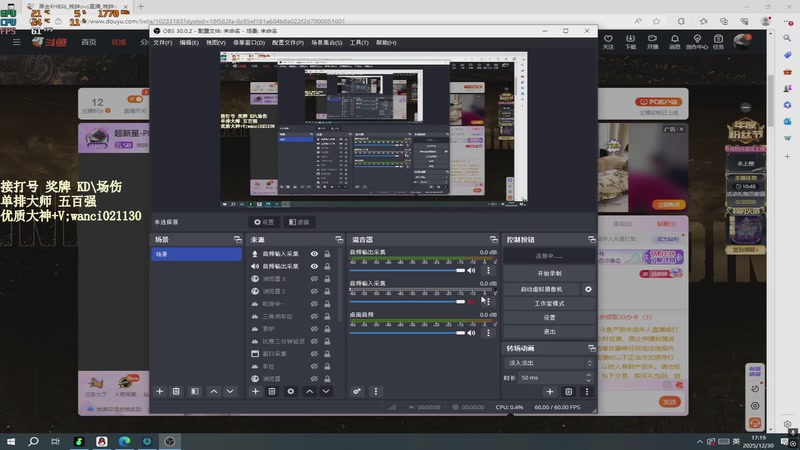Open Edge browser from taskbar
The image size is (800, 450).
pyautogui.click(x=124, y=441)
